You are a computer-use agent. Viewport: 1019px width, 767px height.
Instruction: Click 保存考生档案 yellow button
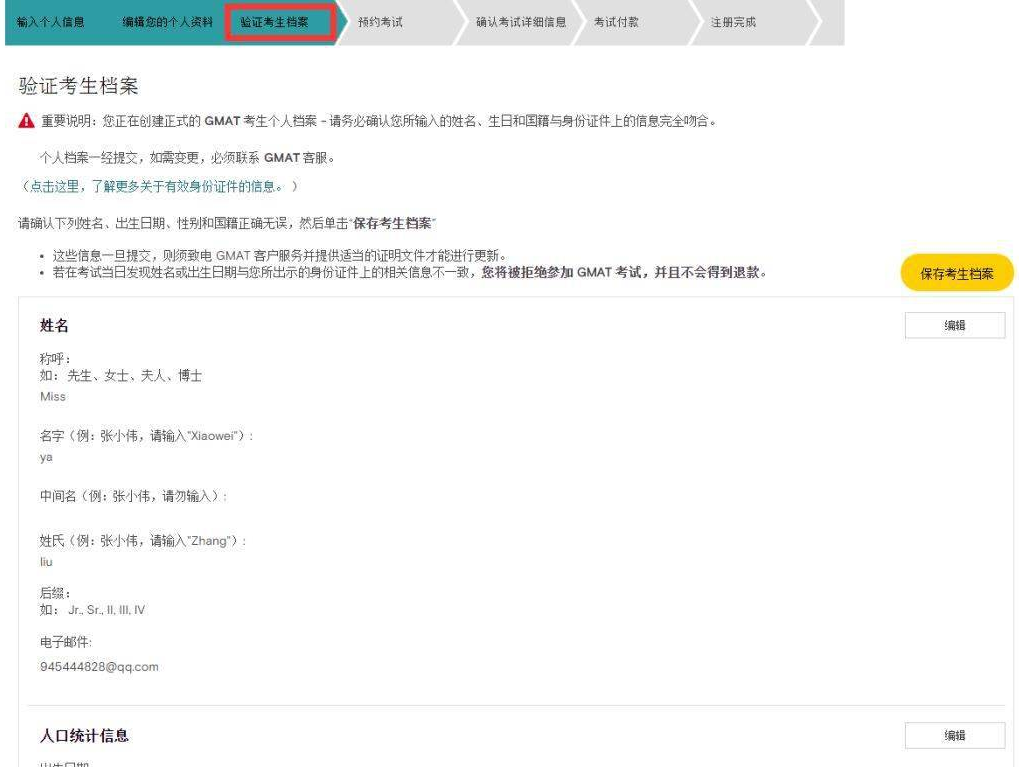(x=957, y=273)
